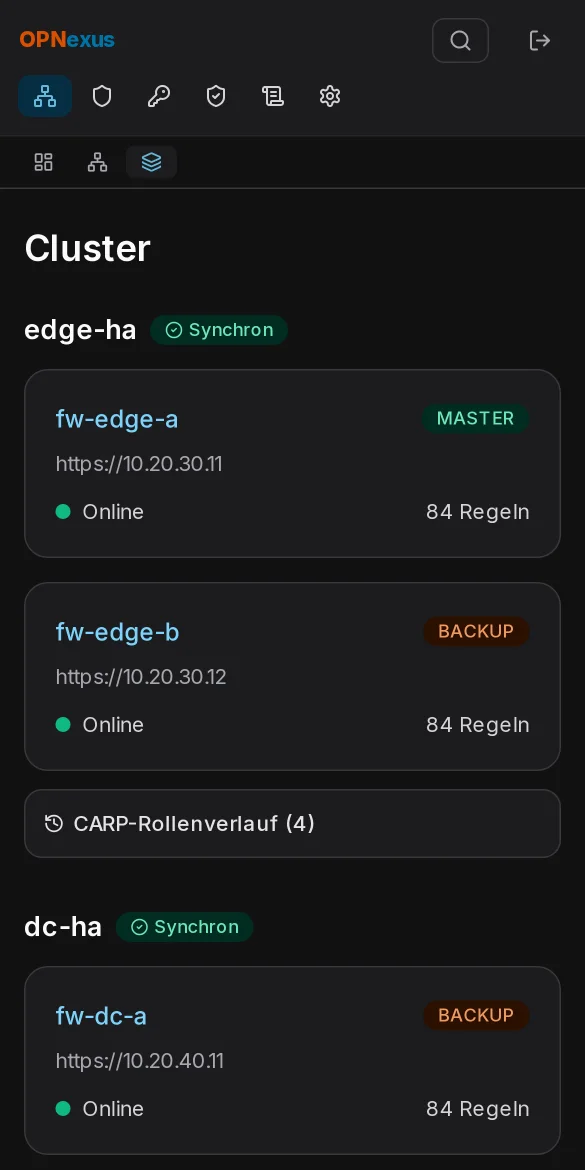Open the shield-check compliance nav icon
Image resolution: width=585 pixels, height=1170 pixels.
pos(216,96)
